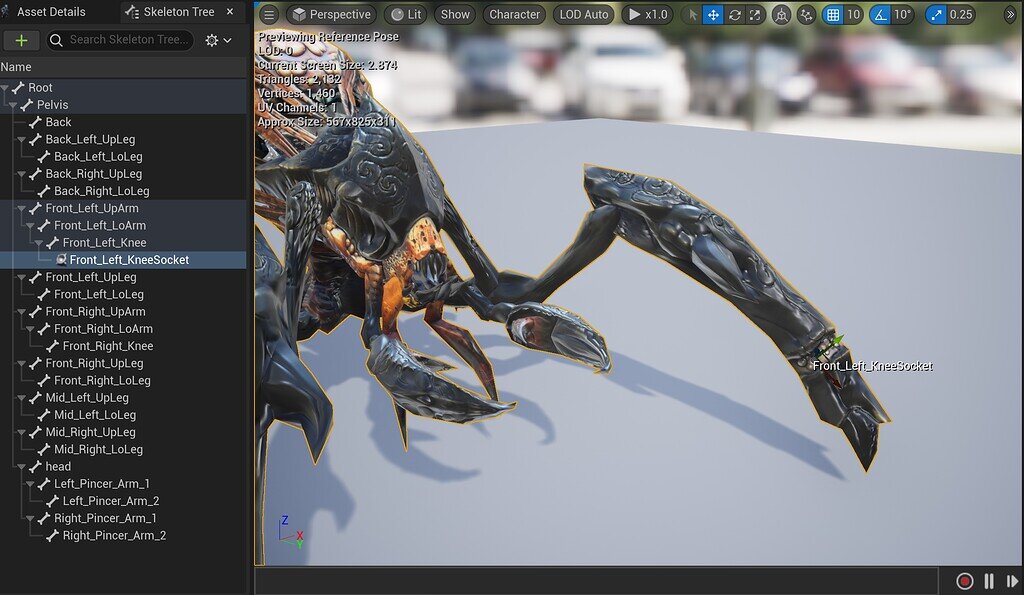Select Back_Left_LoLeg bone
1024x595 pixels.
pyautogui.click(x=98, y=157)
